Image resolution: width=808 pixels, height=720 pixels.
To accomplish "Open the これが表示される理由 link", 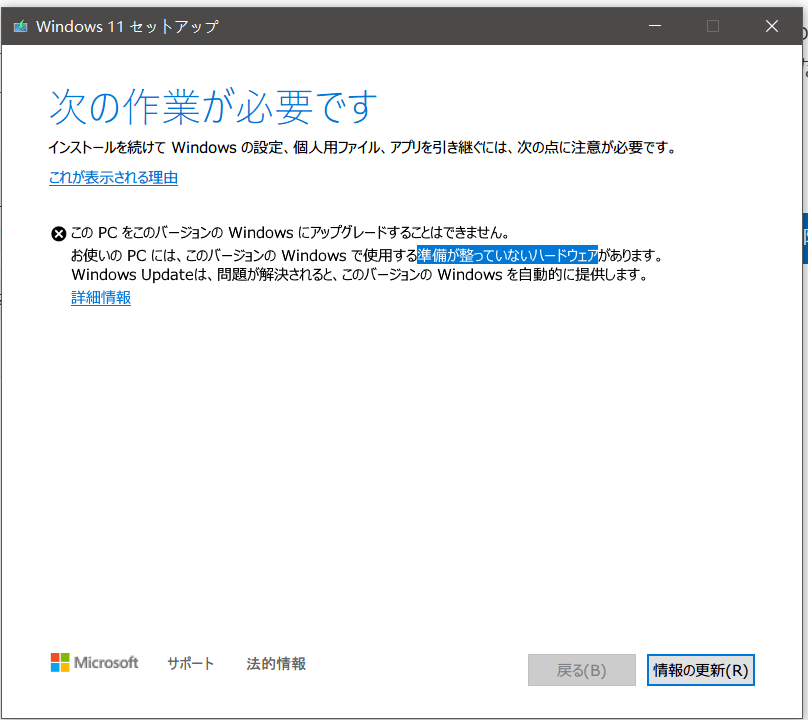I will [x=113, y=178].
